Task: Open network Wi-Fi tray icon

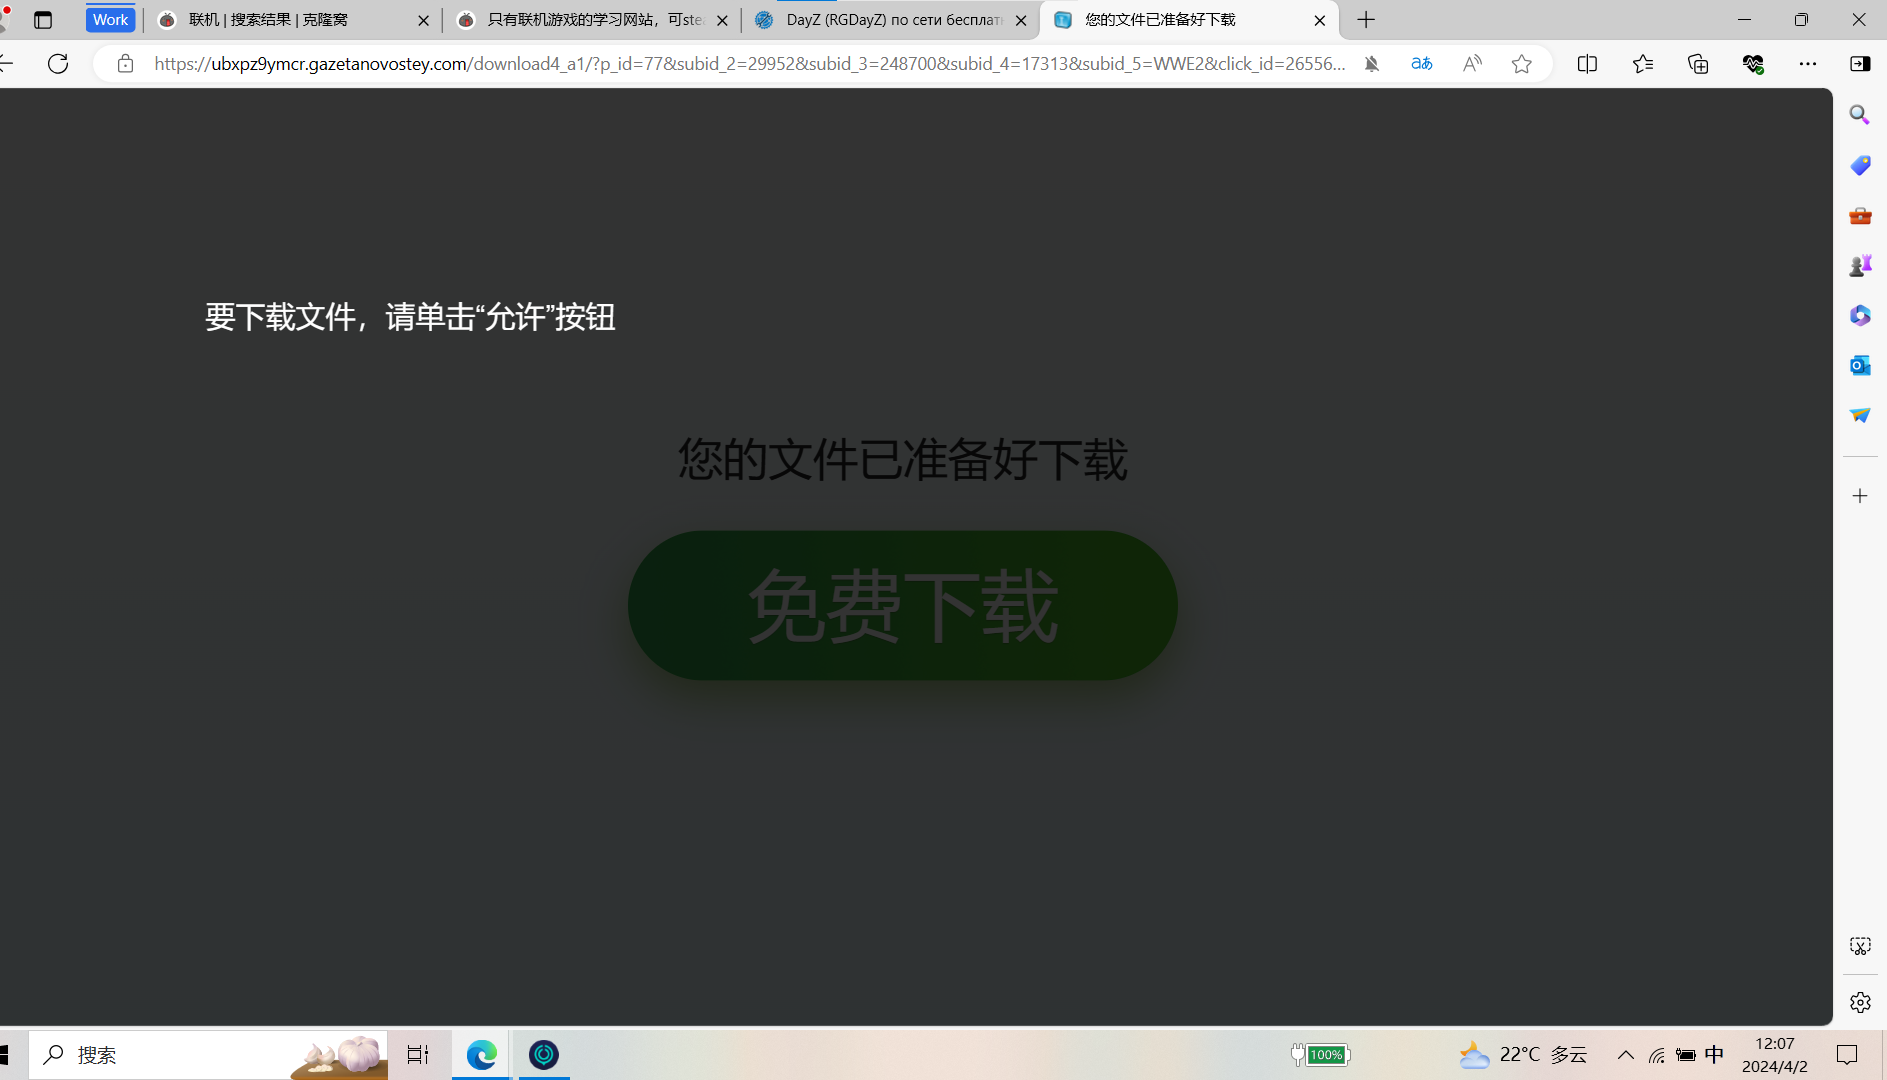Action: click(x=1657, y=1055)
